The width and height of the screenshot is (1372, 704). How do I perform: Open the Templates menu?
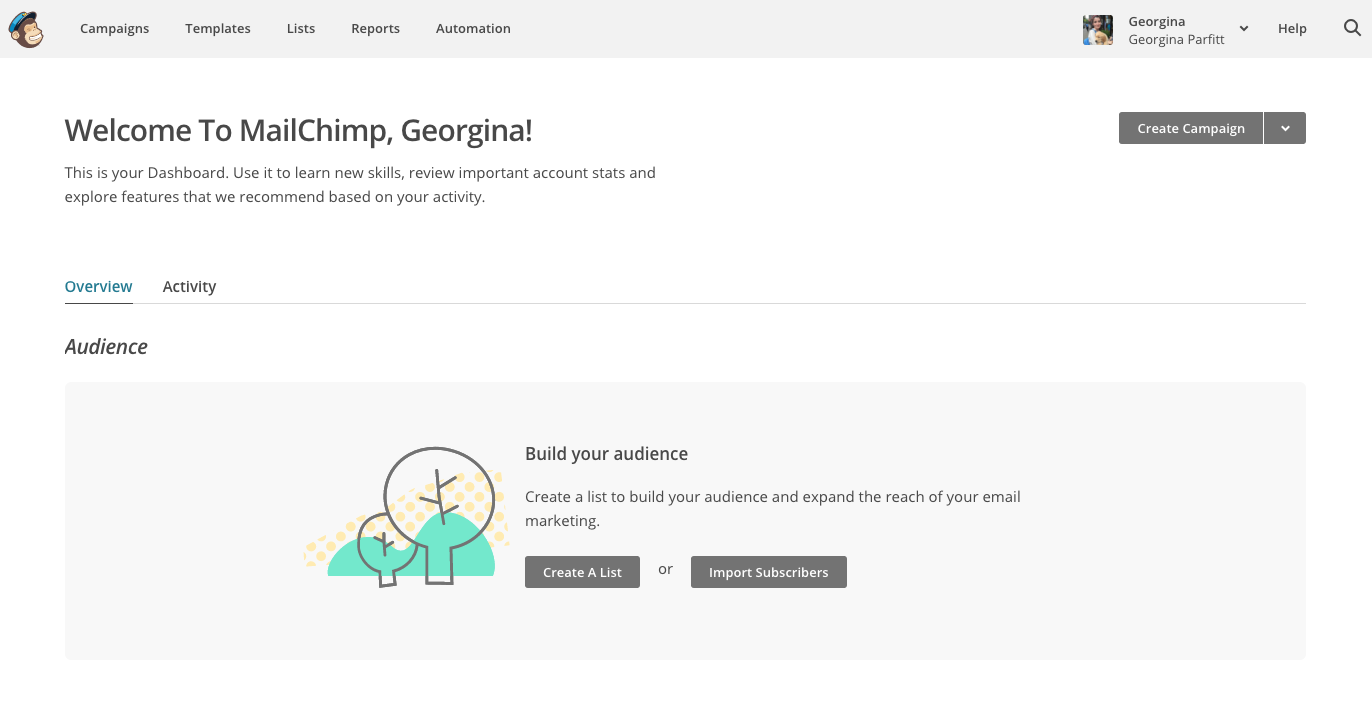click(x=218, y=29)
